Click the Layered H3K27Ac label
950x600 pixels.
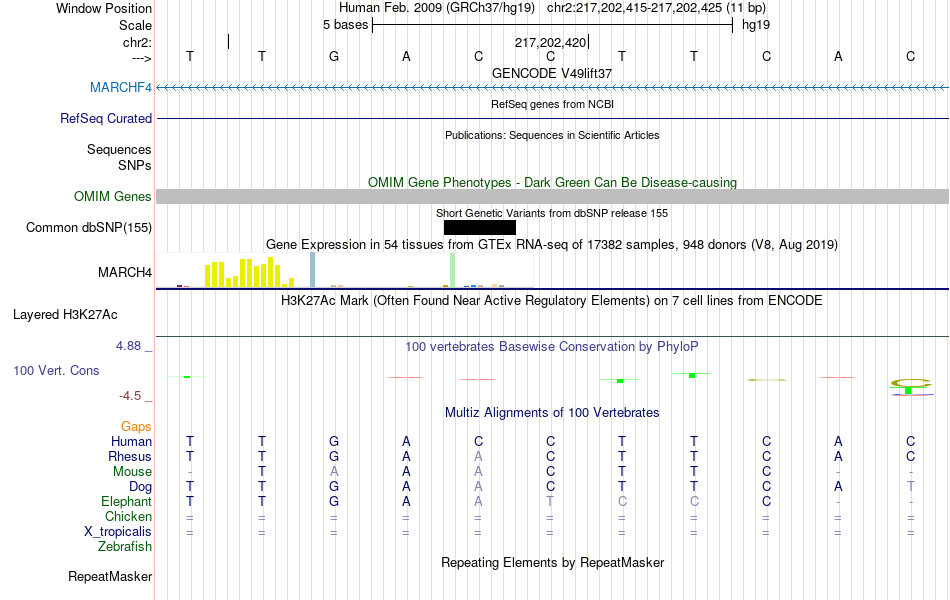(x=65, y=315)
